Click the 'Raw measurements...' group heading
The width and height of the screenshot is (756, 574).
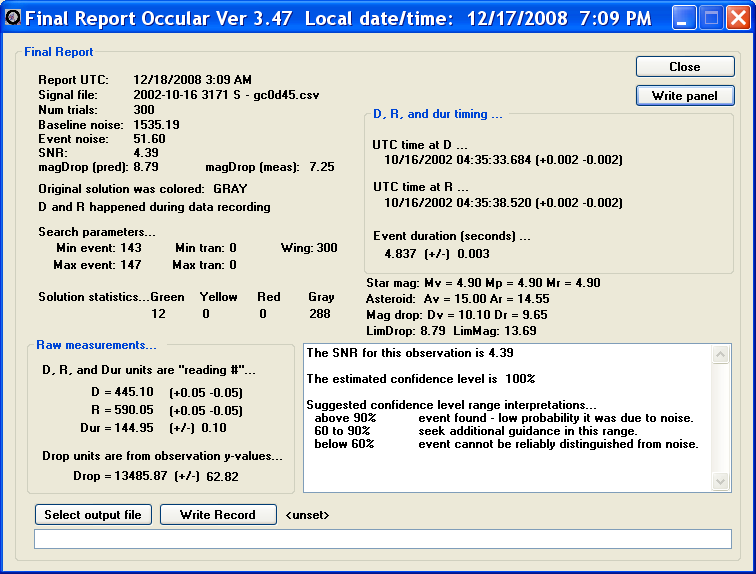pos(96,345)
